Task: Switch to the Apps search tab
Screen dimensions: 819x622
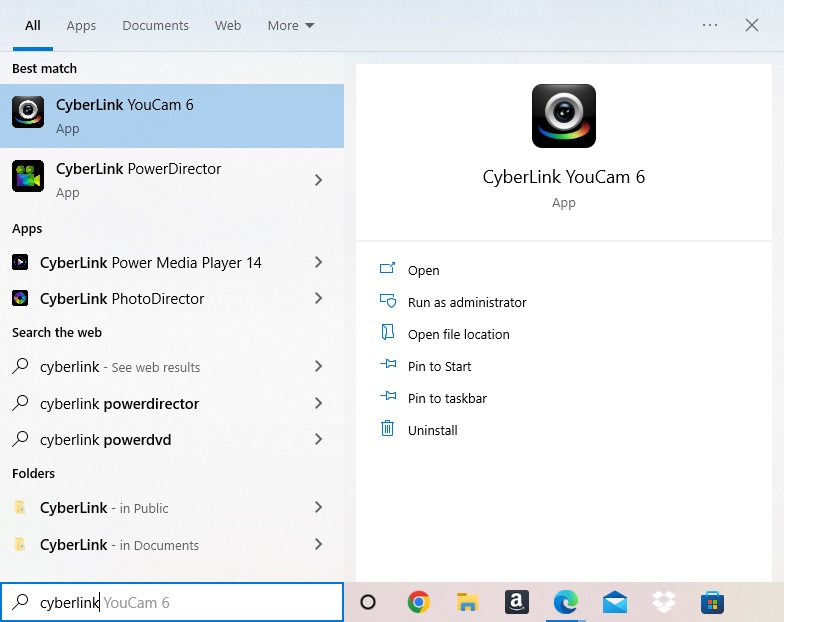Action: [x=81, y=26]
